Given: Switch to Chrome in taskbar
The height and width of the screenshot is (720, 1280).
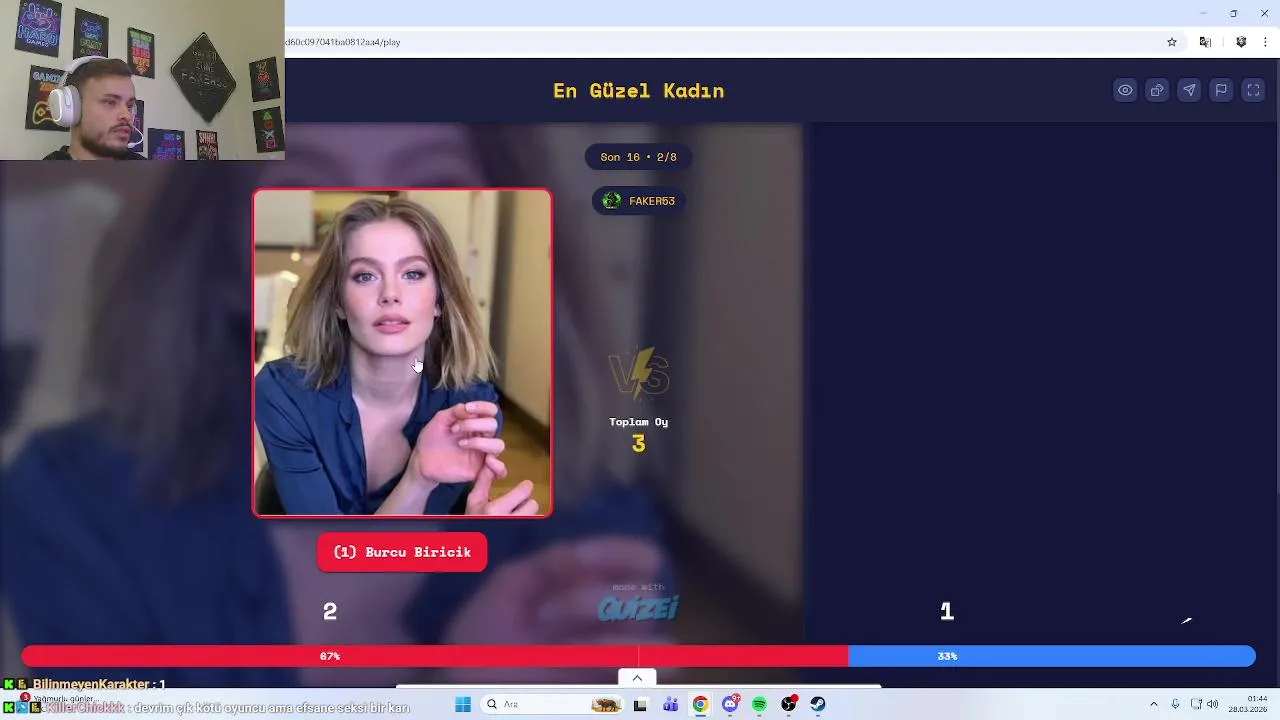Looking at the screenshot, I should [x=700, y=704].
